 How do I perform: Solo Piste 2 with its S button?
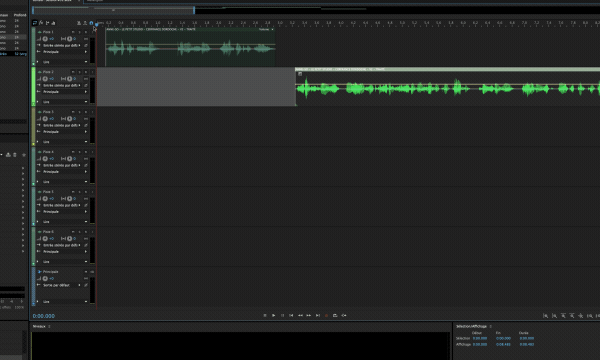click(80, 72)
